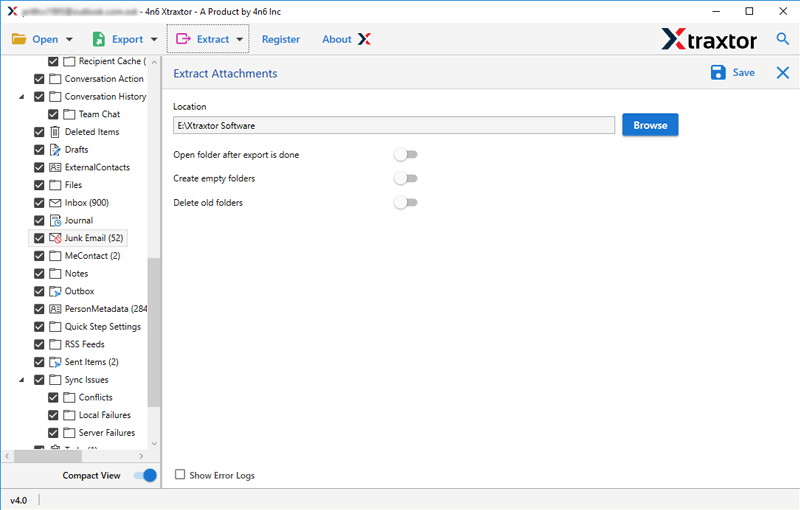This screenshot has width=800, height=510.
Task: Click the Browse button
Action: click(650, 125)
